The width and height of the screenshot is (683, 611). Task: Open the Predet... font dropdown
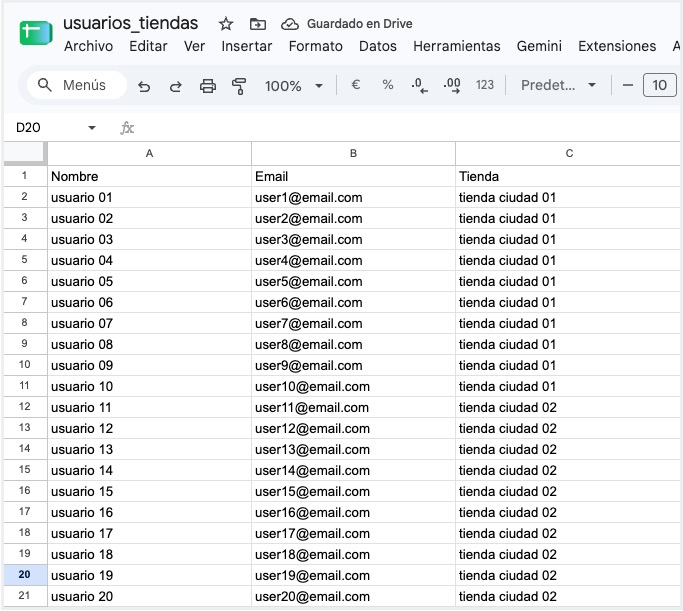click(x=558, y=85)
